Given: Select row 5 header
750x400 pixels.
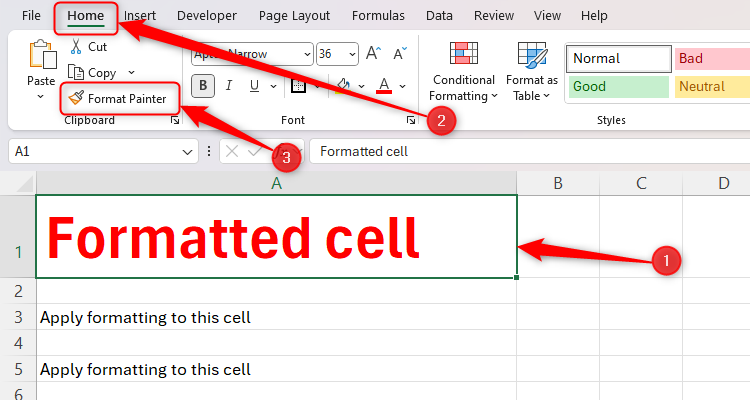Looking at the screenshot, I should coord(18,369).
